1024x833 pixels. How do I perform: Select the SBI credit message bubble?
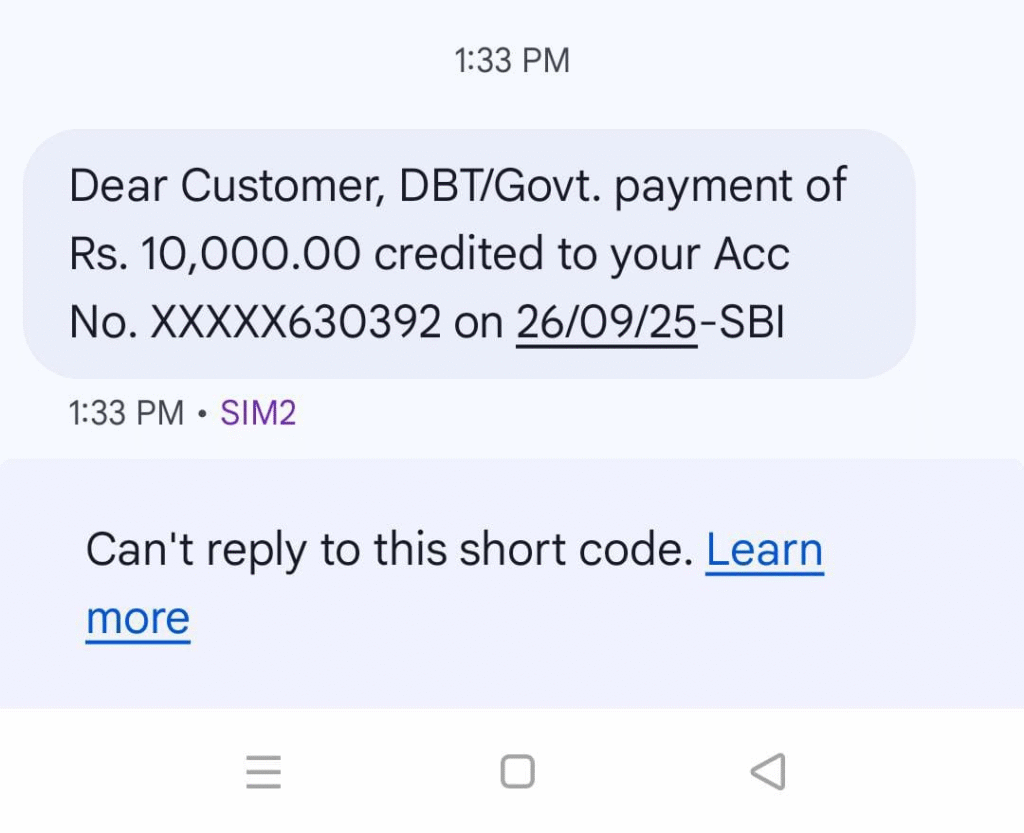tap(468, 254)
